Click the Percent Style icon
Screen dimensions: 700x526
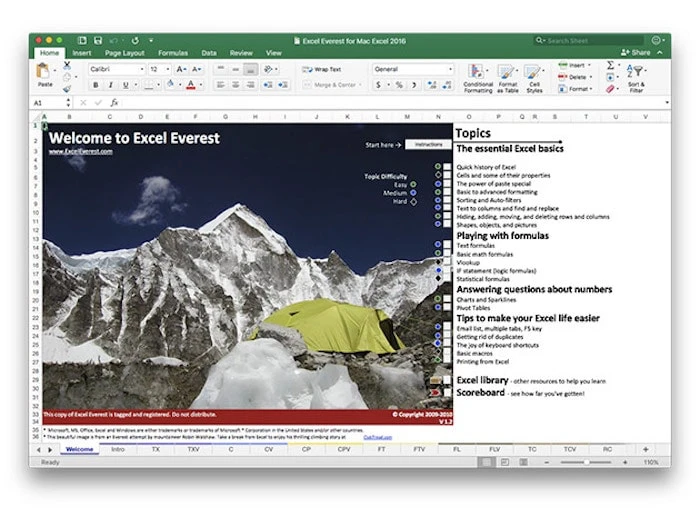pos(399,84)
